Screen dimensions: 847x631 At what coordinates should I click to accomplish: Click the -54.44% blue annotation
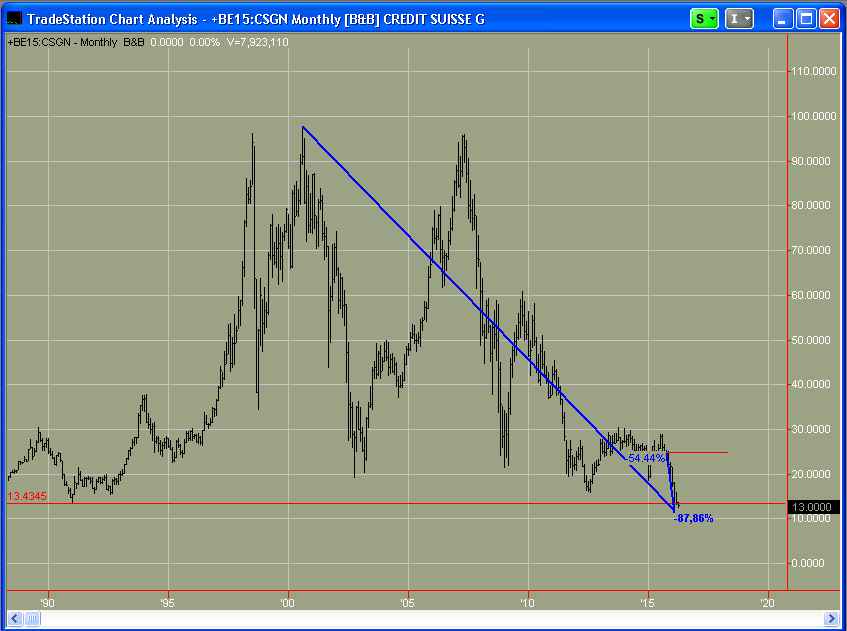pos(646,458)
